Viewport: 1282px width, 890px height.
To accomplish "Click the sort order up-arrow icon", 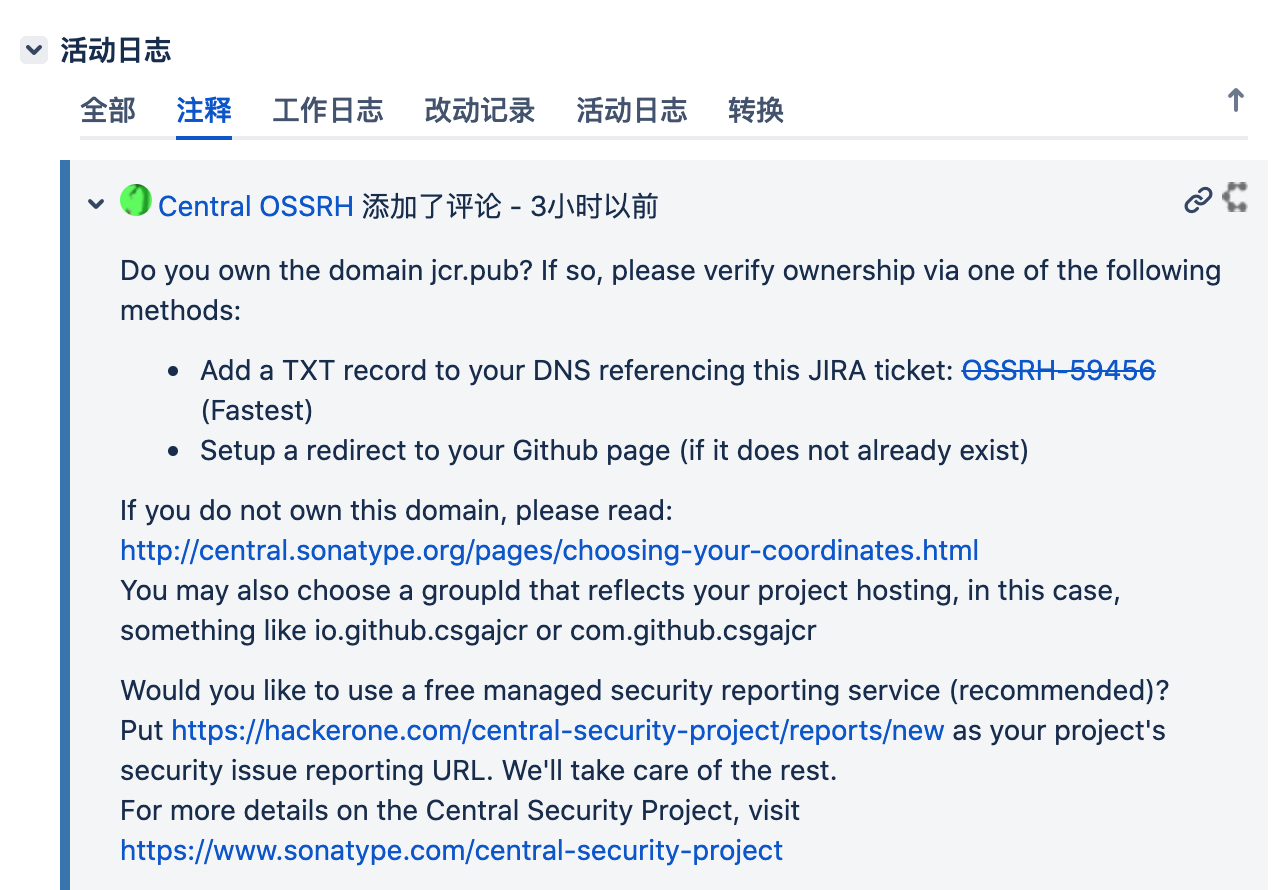I will tap(1236, 100).
